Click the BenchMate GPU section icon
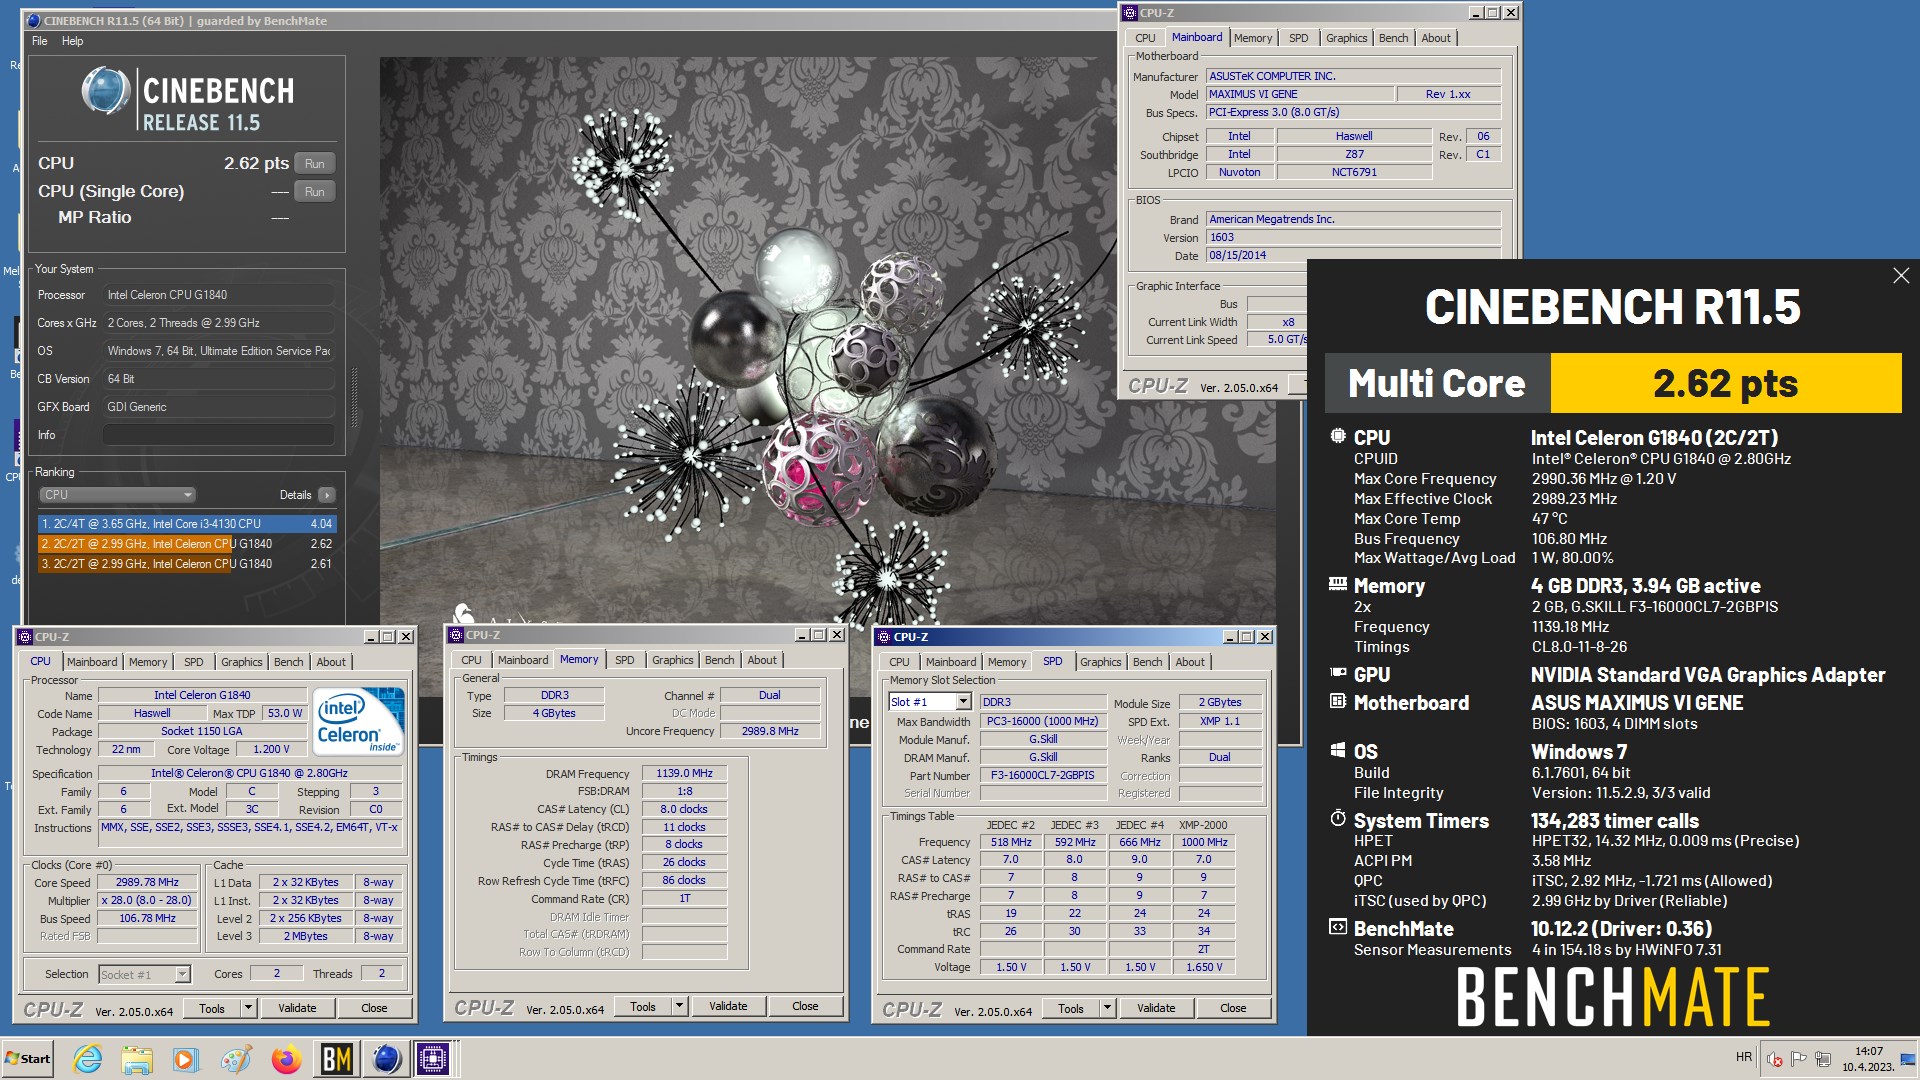The height and width of the screenshot is (1080, 1920). pyautogui.click(x=1337, y=674)
